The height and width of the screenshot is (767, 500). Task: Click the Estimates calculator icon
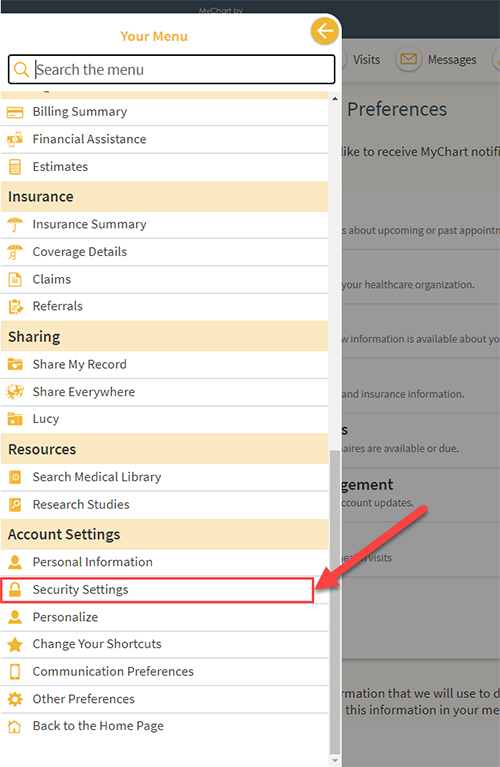point(15,167)
